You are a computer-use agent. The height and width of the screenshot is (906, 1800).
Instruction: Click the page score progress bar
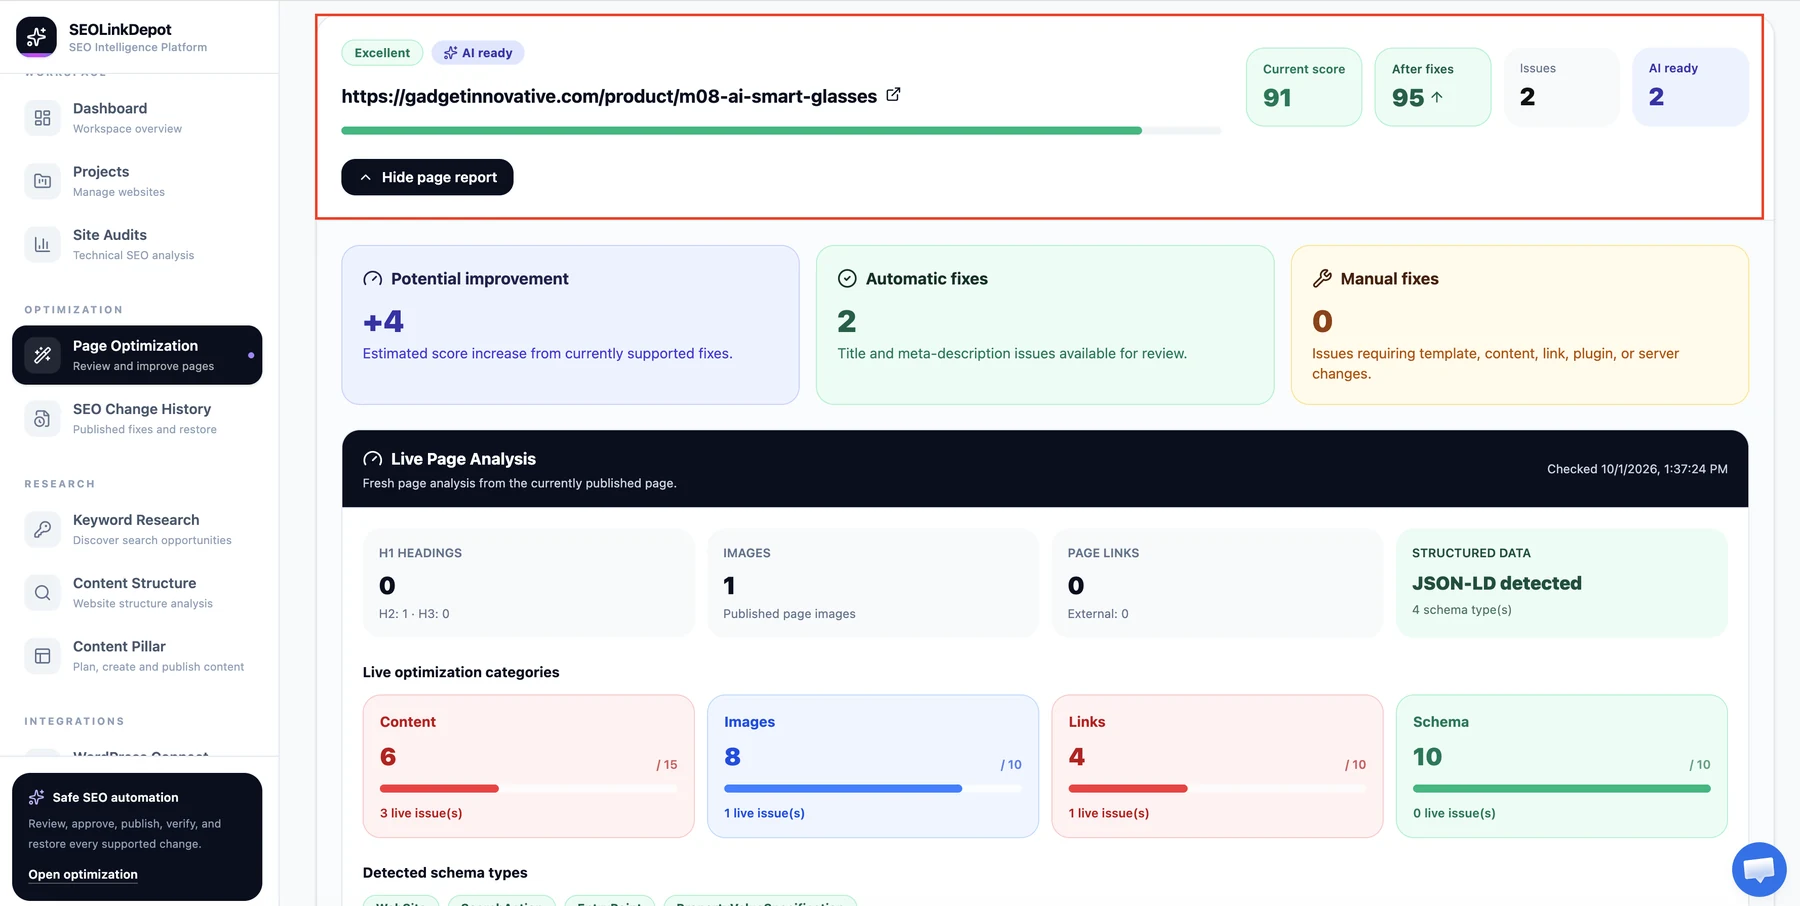[781, 130]
